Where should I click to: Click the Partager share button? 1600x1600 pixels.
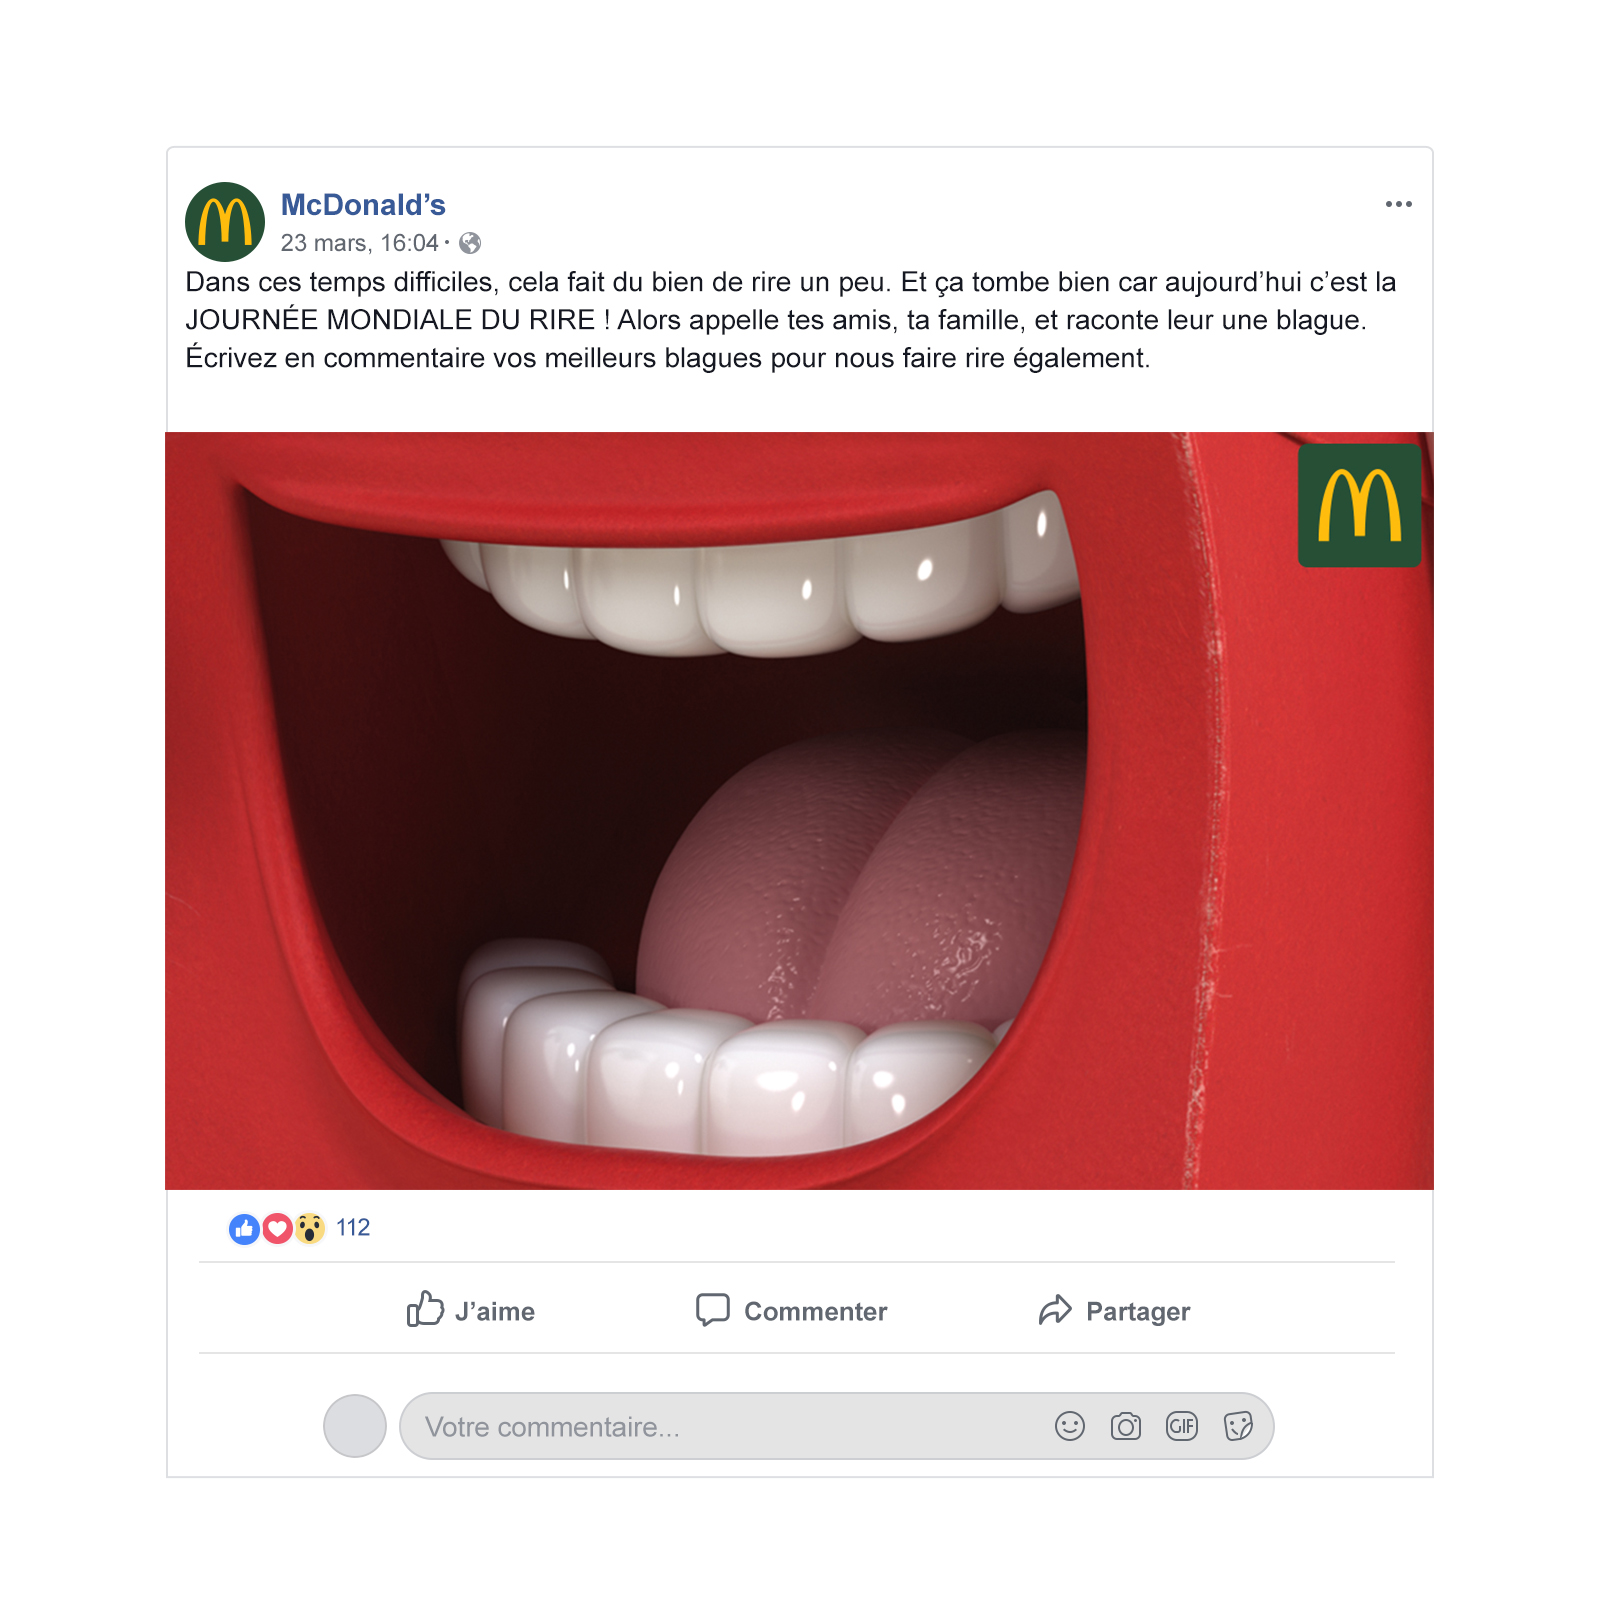tap(1114, 1310)
